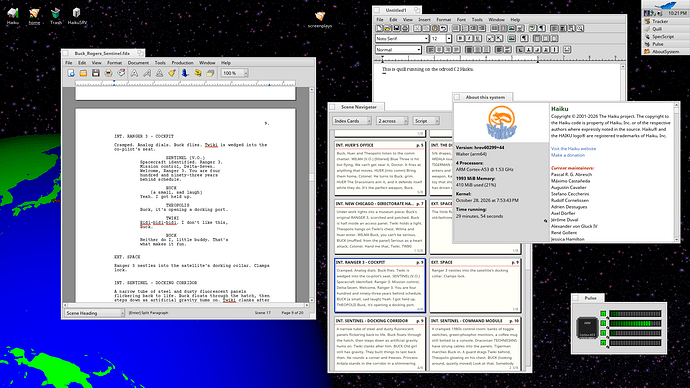Click the Print icon in Quill toolbar
The height and width of the screenshot is (388, 690).
[405, 29]
